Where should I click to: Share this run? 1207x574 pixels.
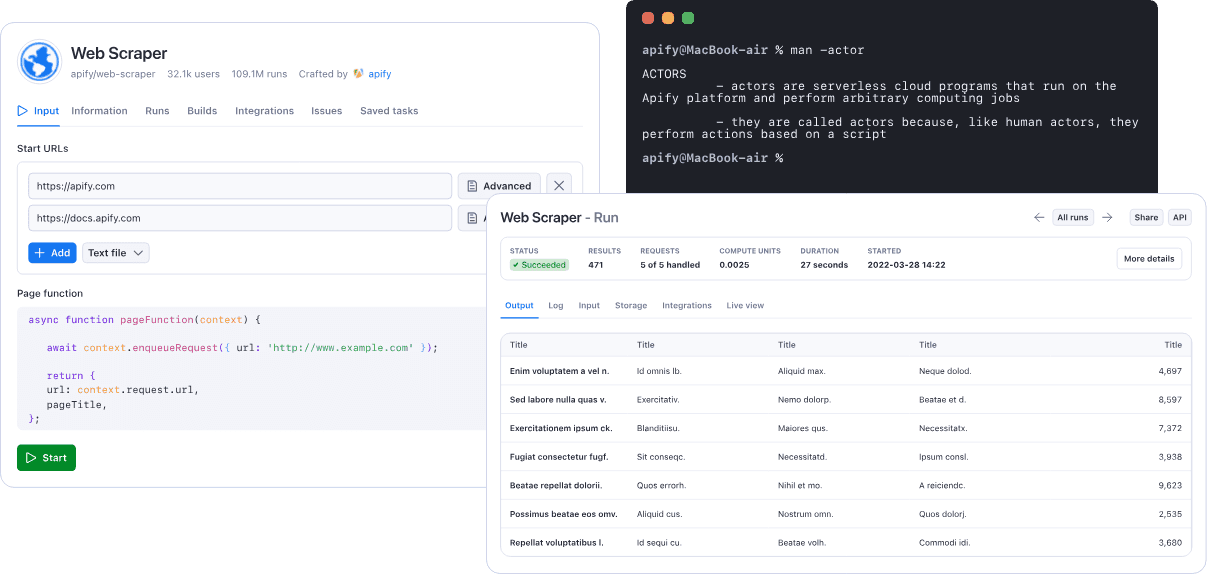click(1146, 217)
